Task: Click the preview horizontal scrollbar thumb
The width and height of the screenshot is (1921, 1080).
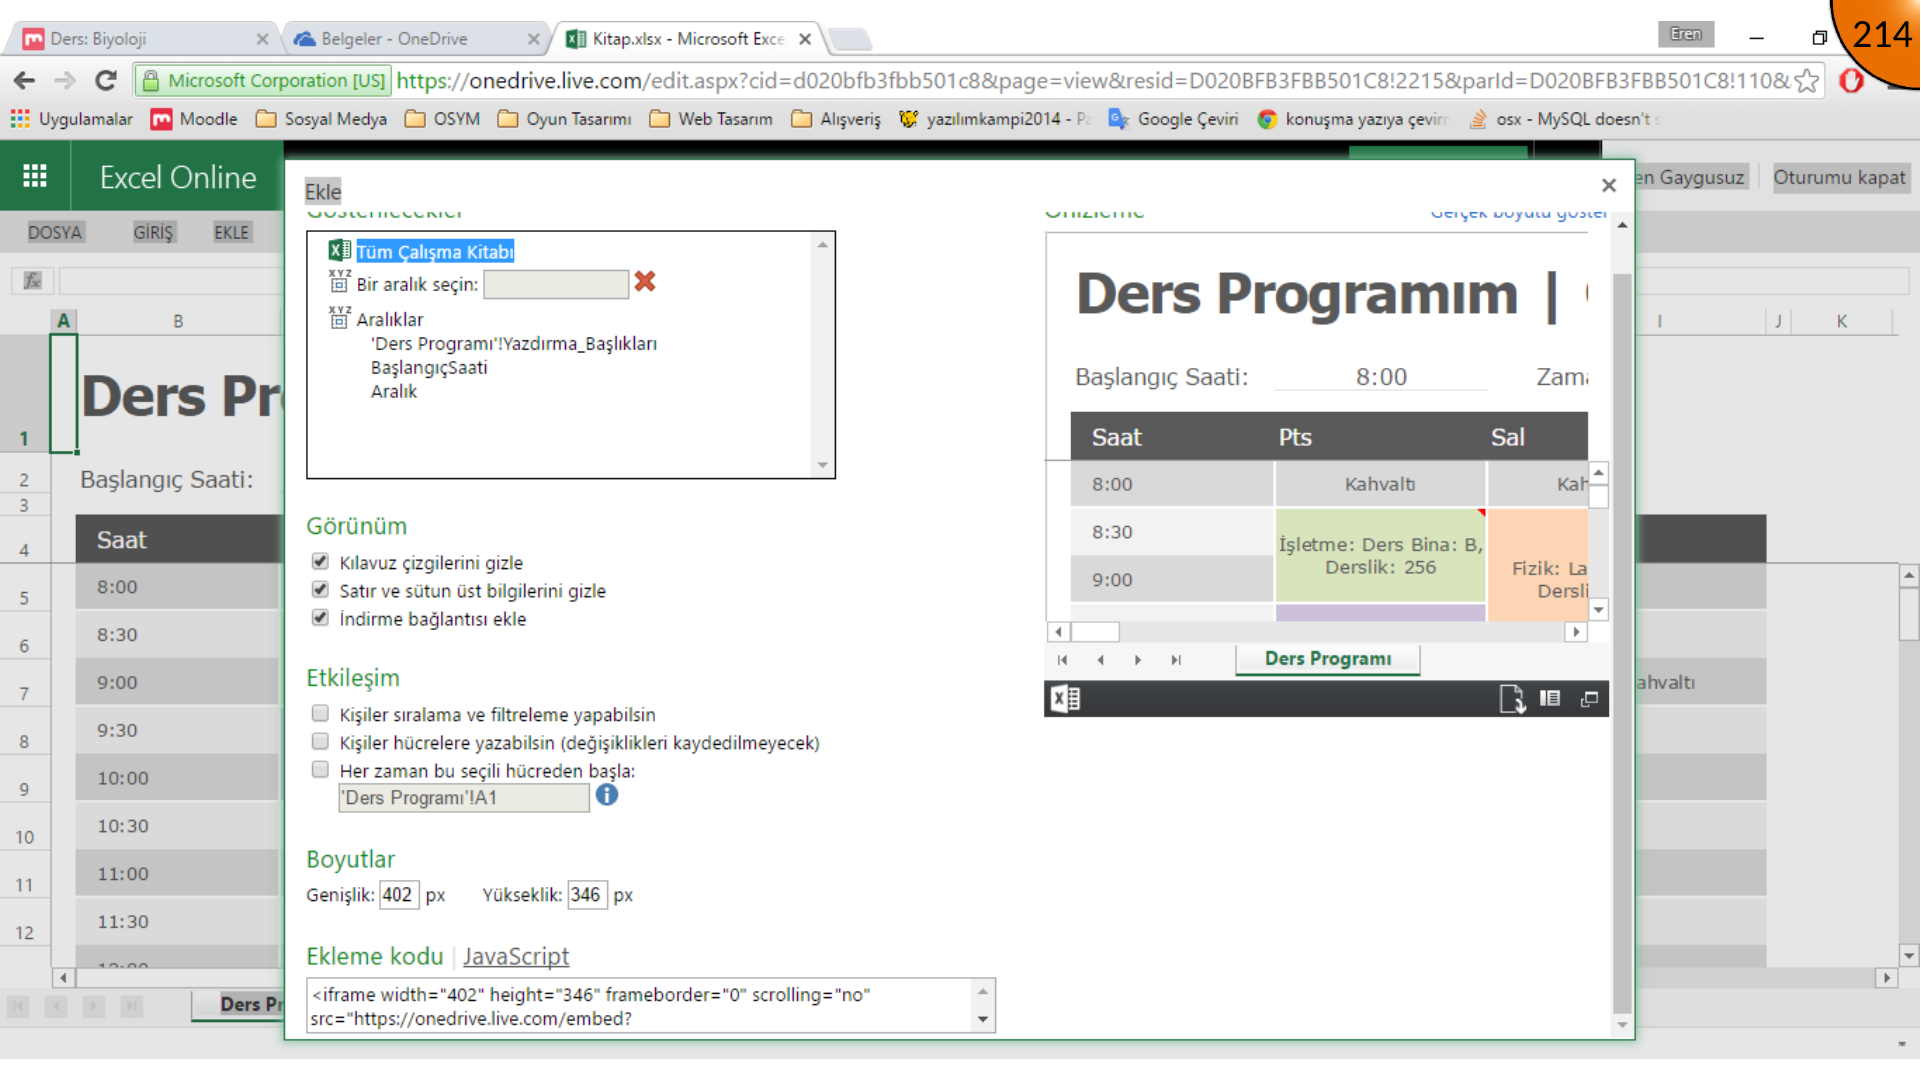Action: (1095, 632)
